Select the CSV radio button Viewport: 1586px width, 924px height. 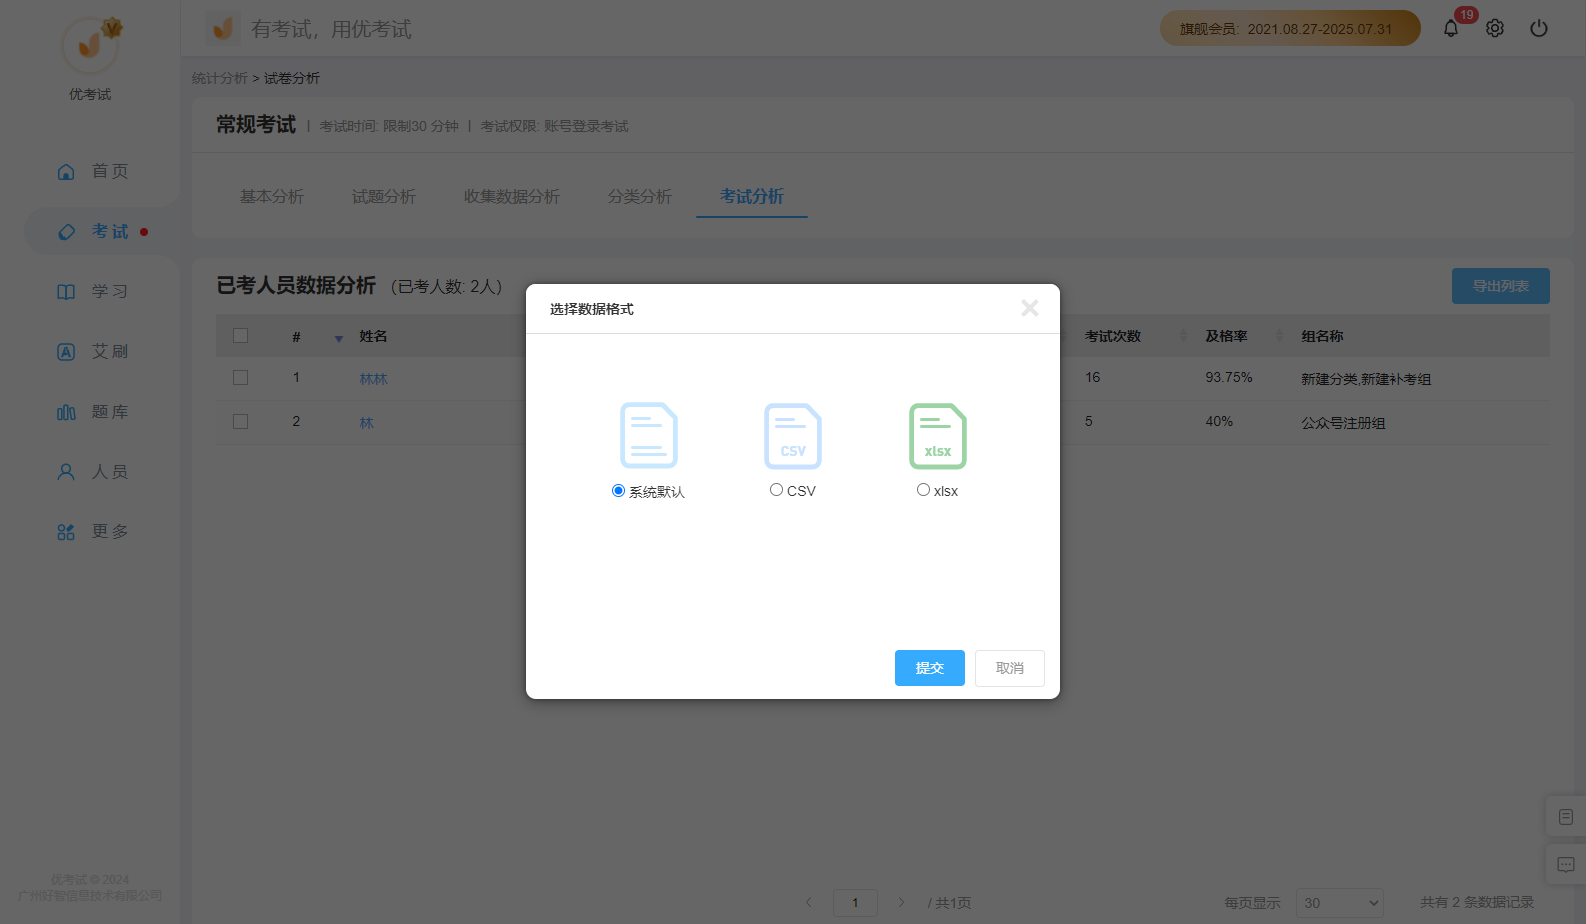pos(776,490)
